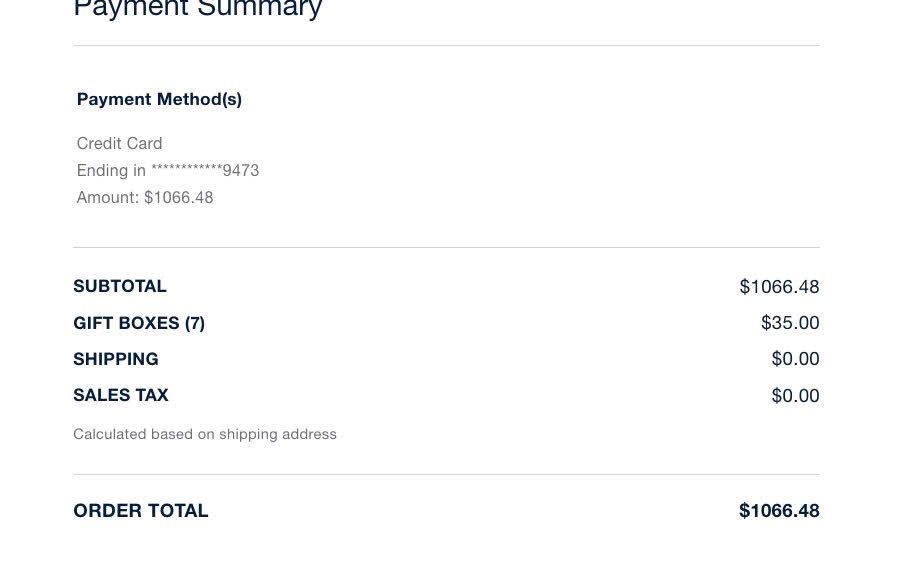Click the bold order total $1066.48

click(x=779, y=511)
